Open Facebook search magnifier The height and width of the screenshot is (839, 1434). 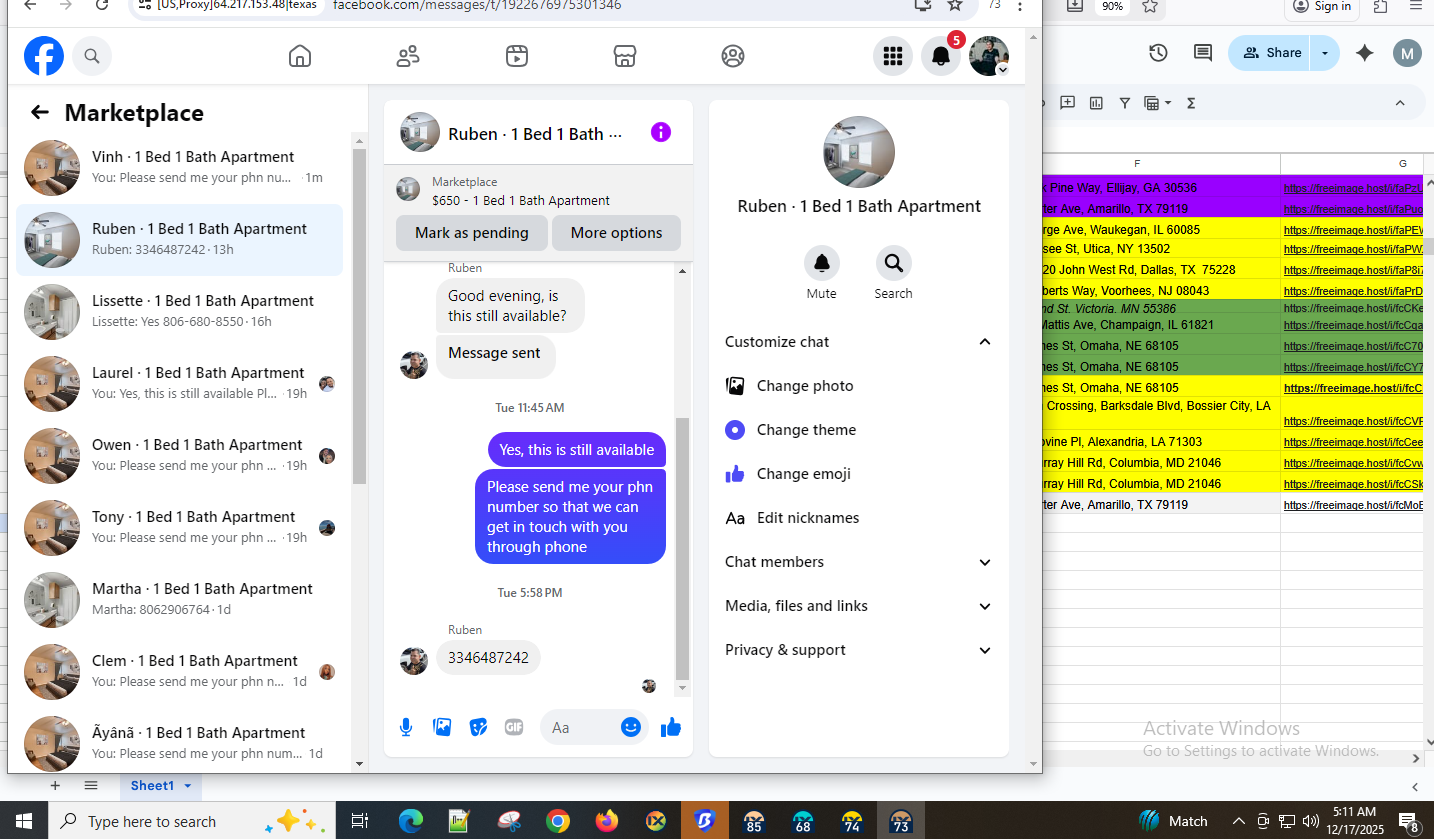pyautogui.click(x=92, y=56)
